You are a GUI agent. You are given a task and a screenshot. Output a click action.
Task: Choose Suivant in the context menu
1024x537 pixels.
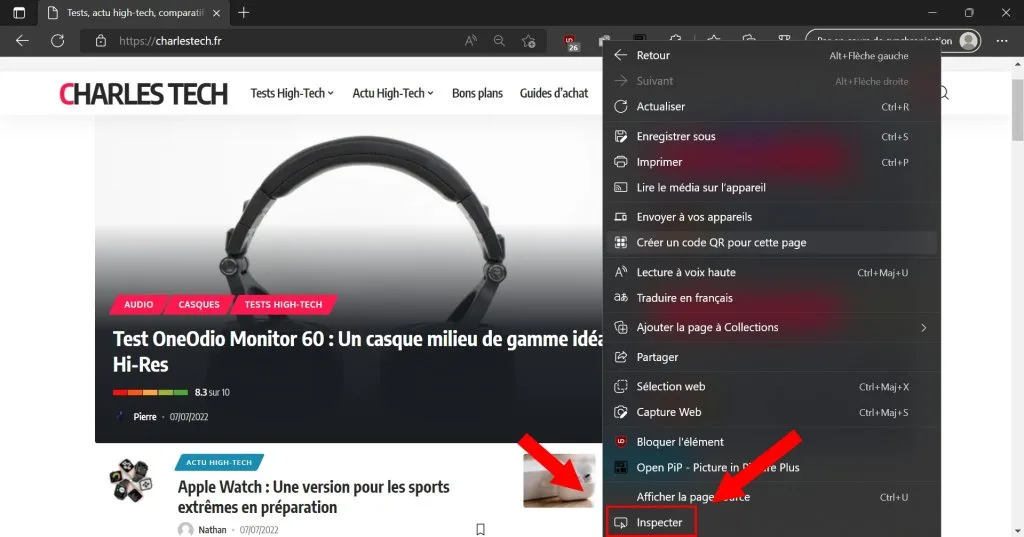pyautogui.click(x=771, y=81)
